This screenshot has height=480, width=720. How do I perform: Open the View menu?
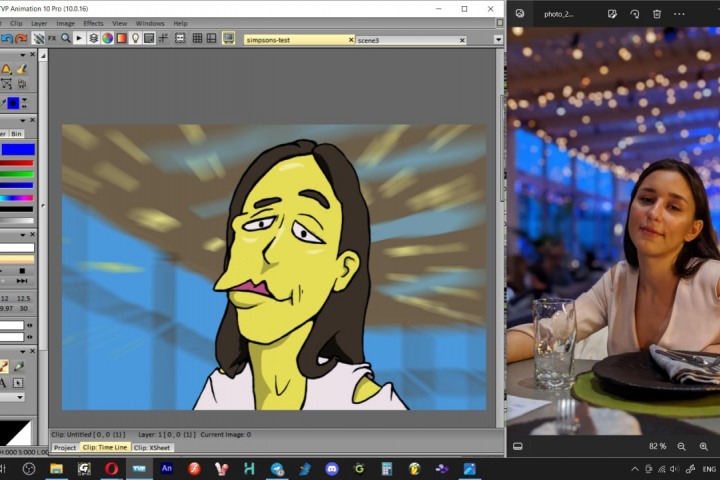pos(119,23)
